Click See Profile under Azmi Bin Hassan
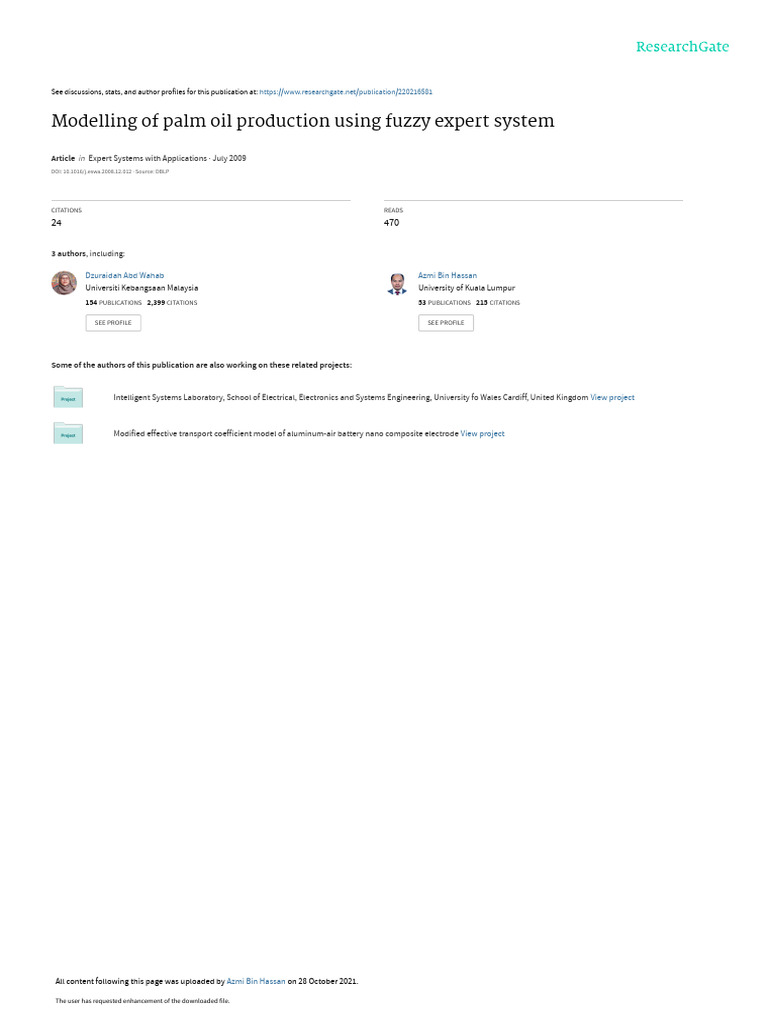The image size is (768, 1024). [x=446, y=323]
